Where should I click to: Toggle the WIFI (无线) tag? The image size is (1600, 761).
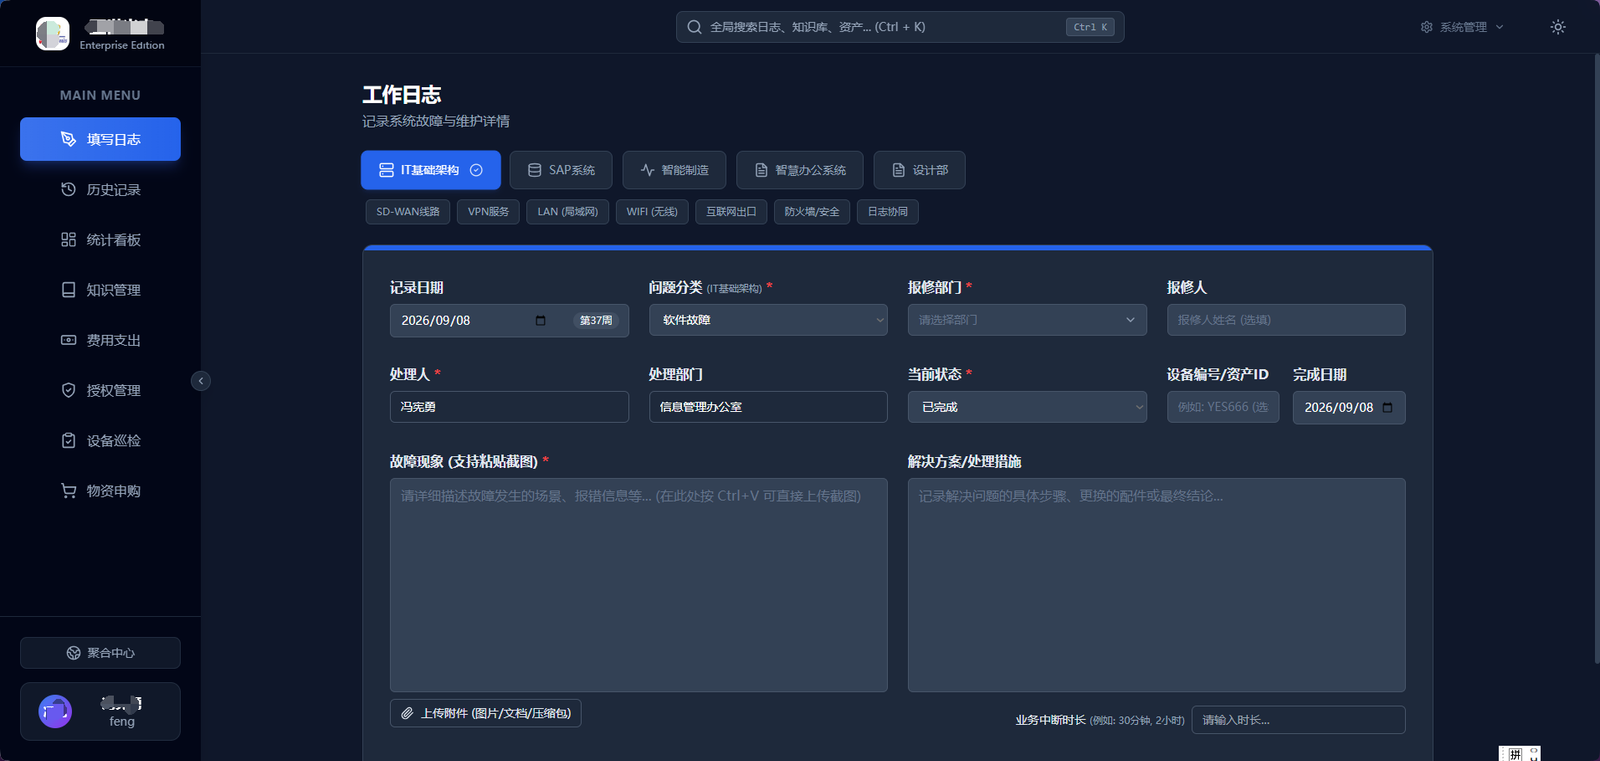(x=652, y=212)
